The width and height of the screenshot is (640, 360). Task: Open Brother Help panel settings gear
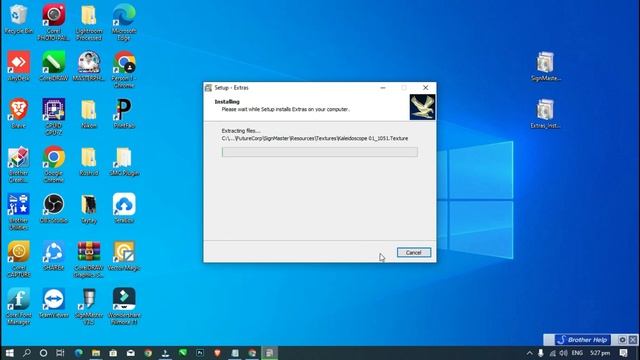622,340
